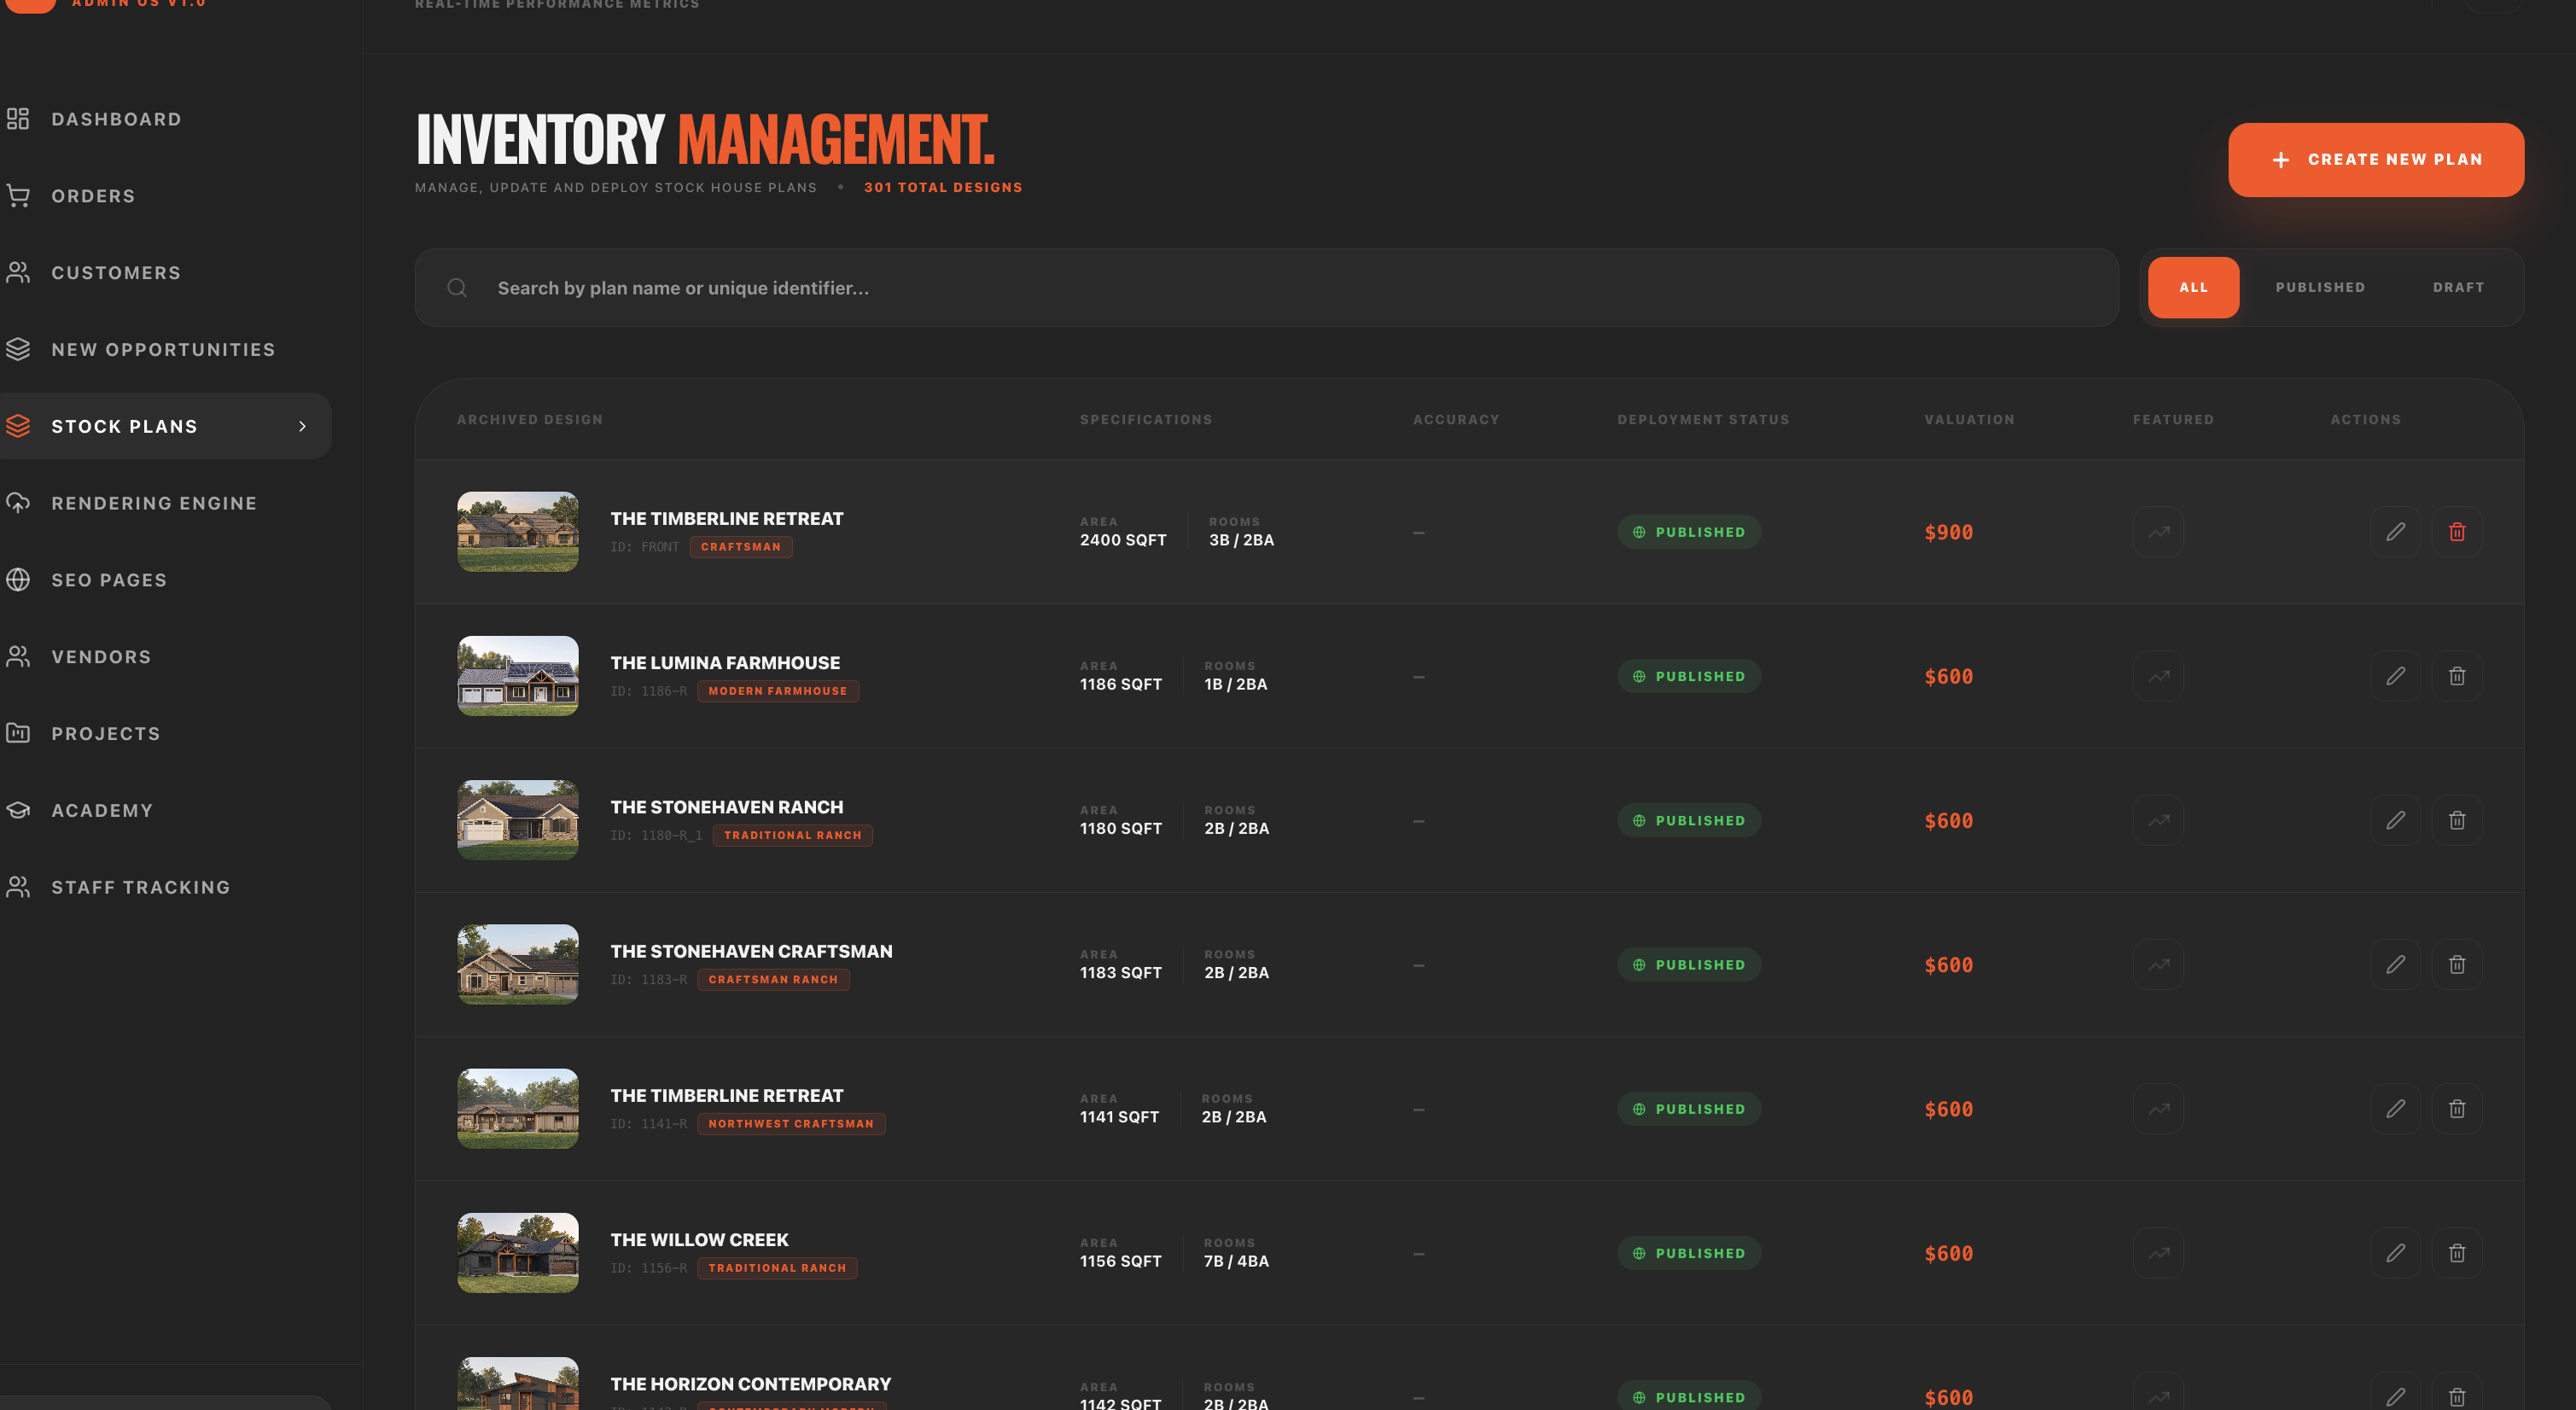2576x1410 pixels.
Task: Expand the Stock Plans chevron
Action: tap(302, 426)
